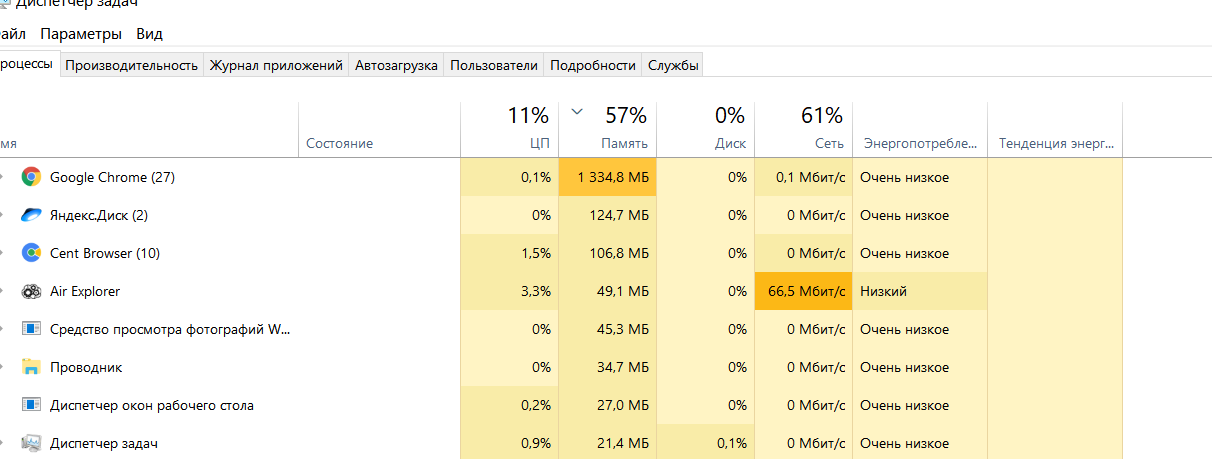Select the Air Explorer 66,5 Мбит/с network cell
This screenshot has width=1212, height=459.
click(x=803, y=291)
